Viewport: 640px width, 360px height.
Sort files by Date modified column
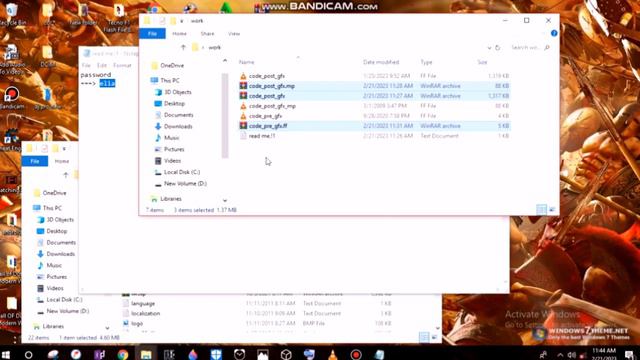click(381, 62)
